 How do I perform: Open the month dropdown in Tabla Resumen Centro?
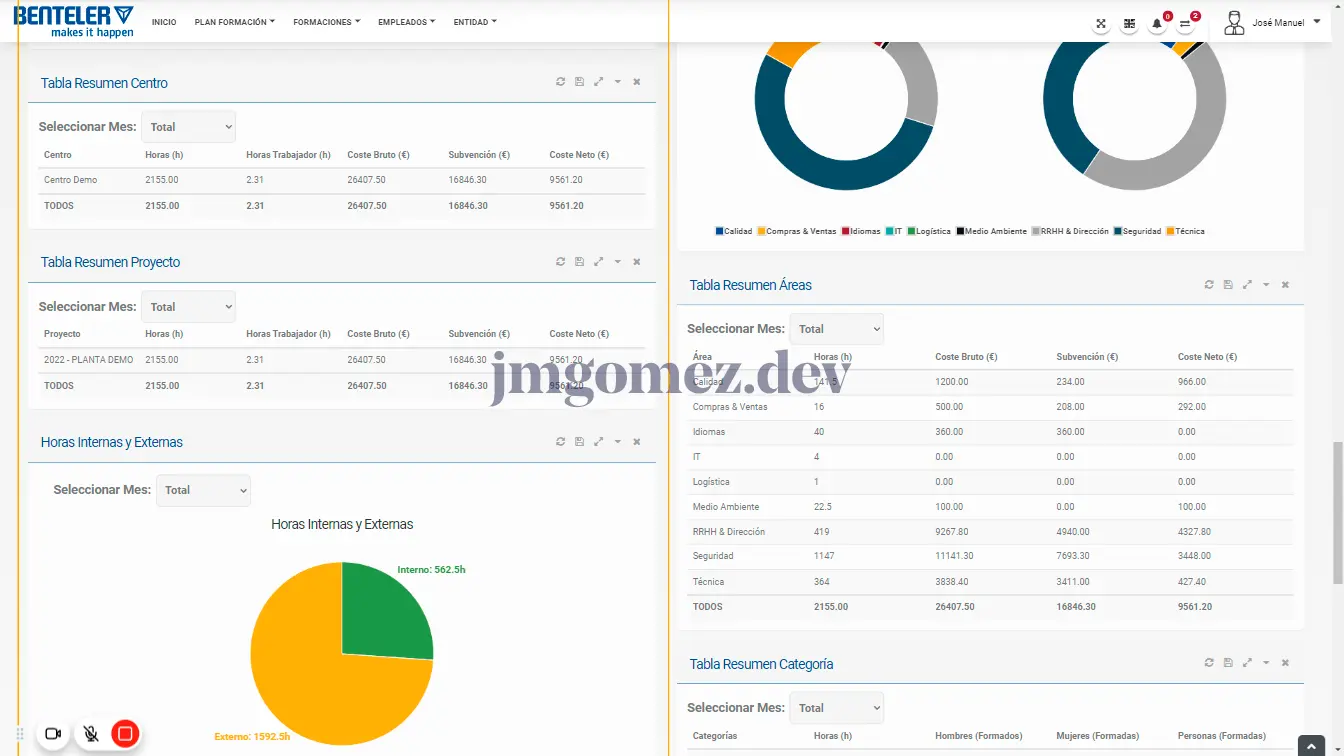click(x=189, y=127)
